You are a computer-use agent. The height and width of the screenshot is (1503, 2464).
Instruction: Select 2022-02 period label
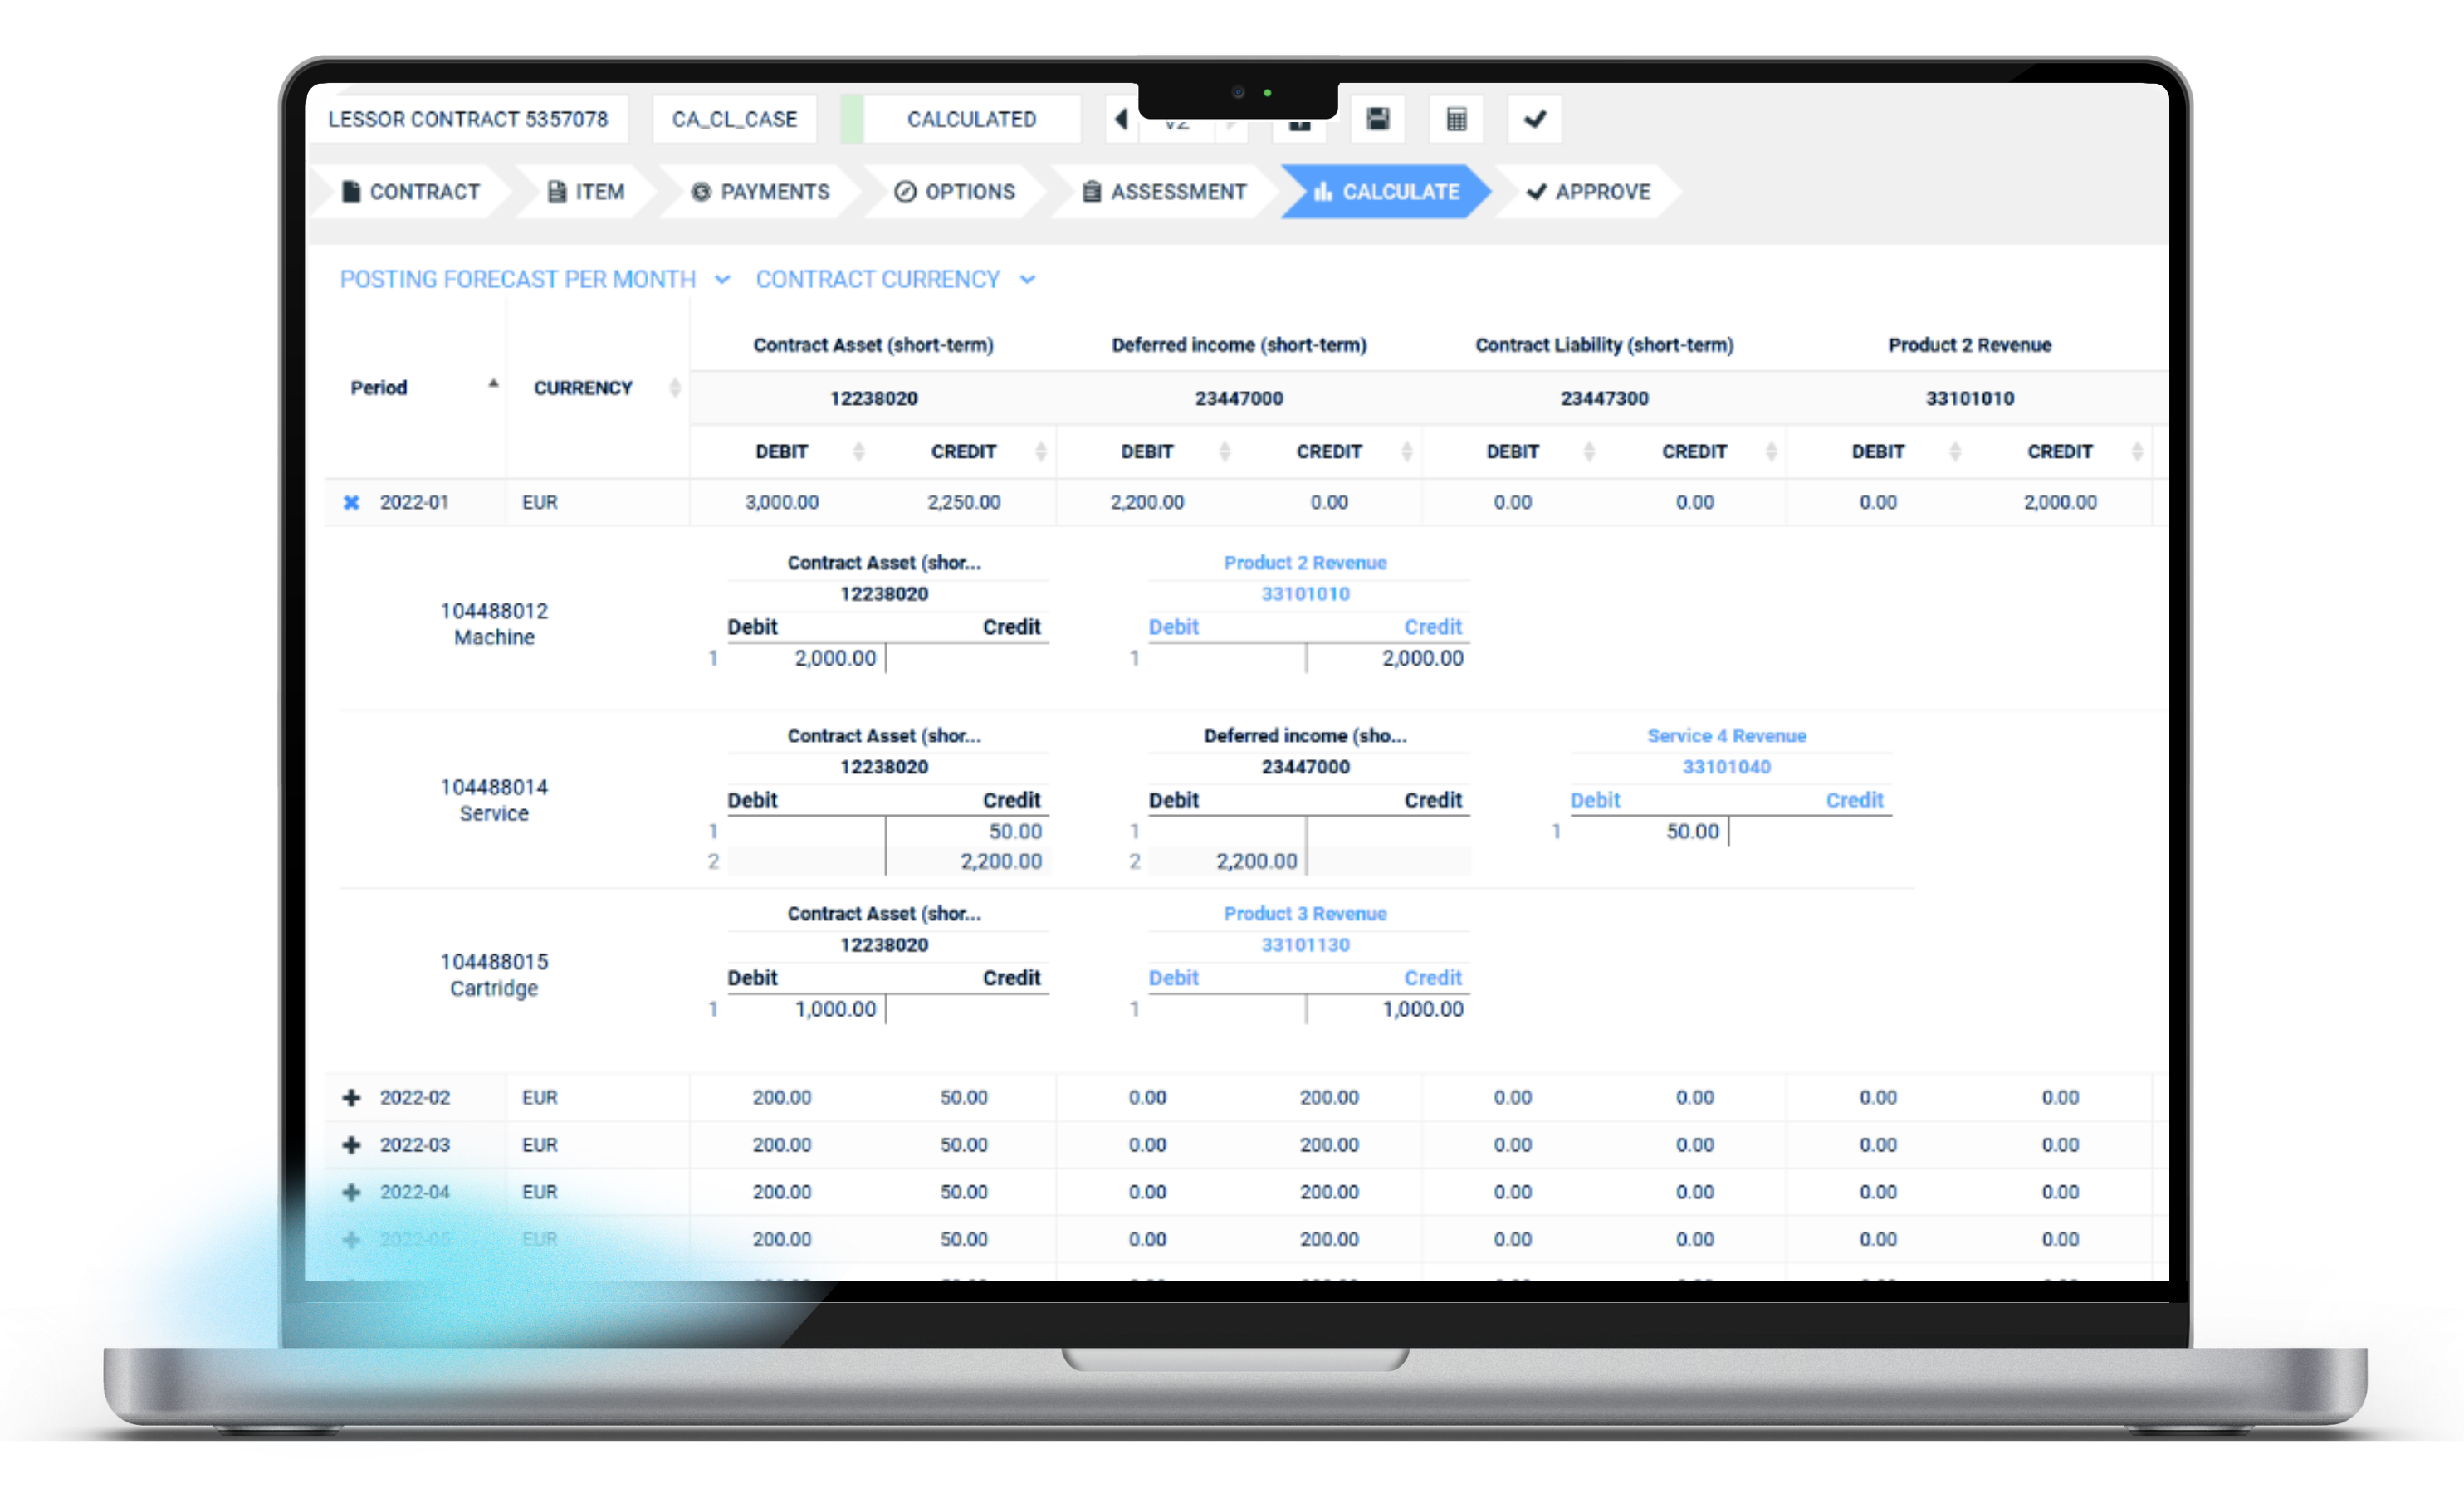tap(414, 1097)
